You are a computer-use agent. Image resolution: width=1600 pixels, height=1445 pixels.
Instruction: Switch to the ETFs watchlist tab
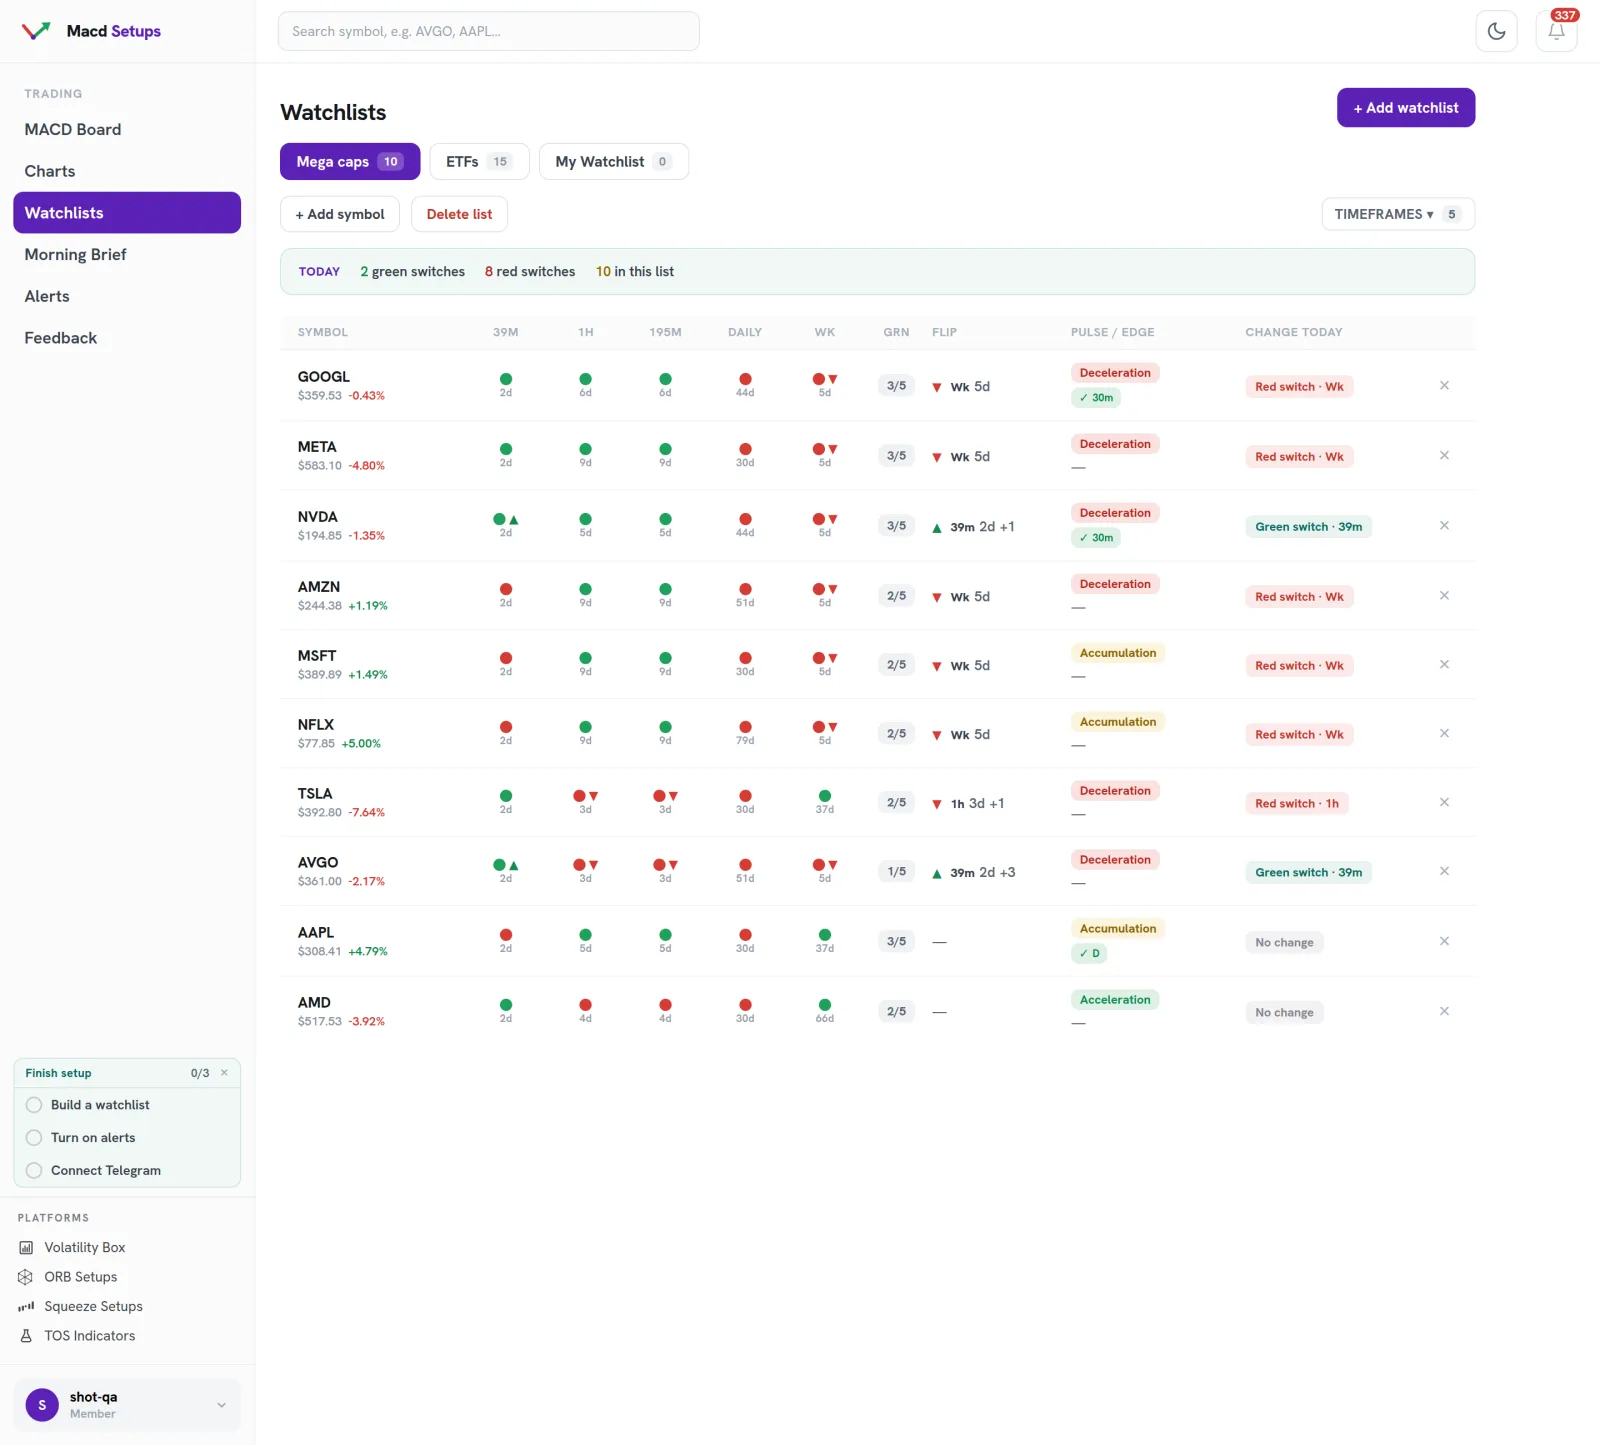pyautogui.click(x=479, y=162)
